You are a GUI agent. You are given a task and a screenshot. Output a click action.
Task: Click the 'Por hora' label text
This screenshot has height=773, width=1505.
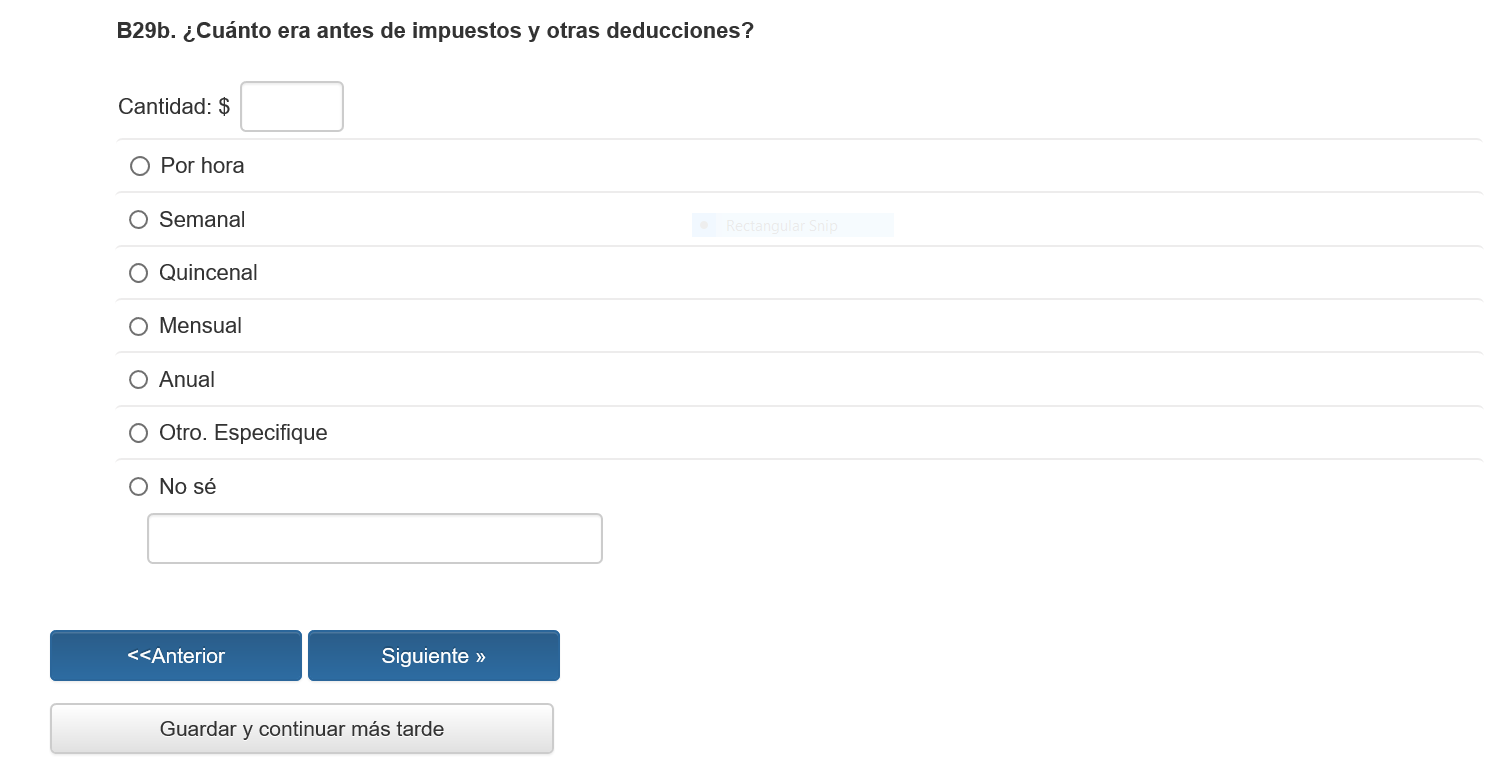(x=202, y=166)
